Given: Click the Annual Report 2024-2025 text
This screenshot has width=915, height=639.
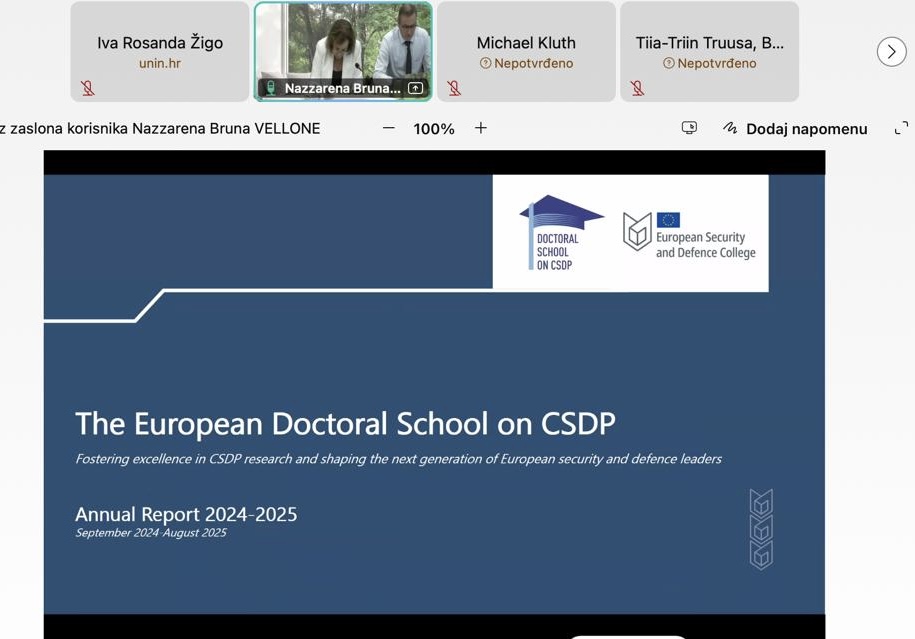Looking at the screenshot, I should pyautogui.click(x=186, y=514).
